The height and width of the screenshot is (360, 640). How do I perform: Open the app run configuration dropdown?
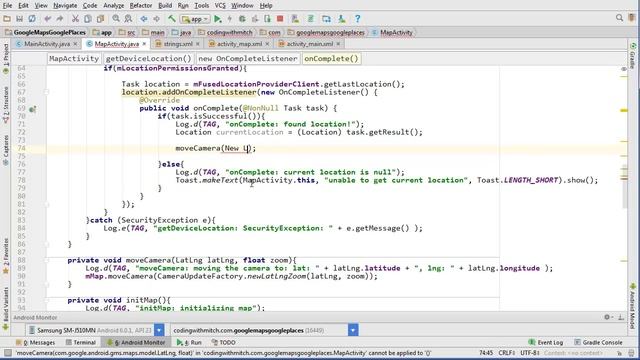coord(196,19)
